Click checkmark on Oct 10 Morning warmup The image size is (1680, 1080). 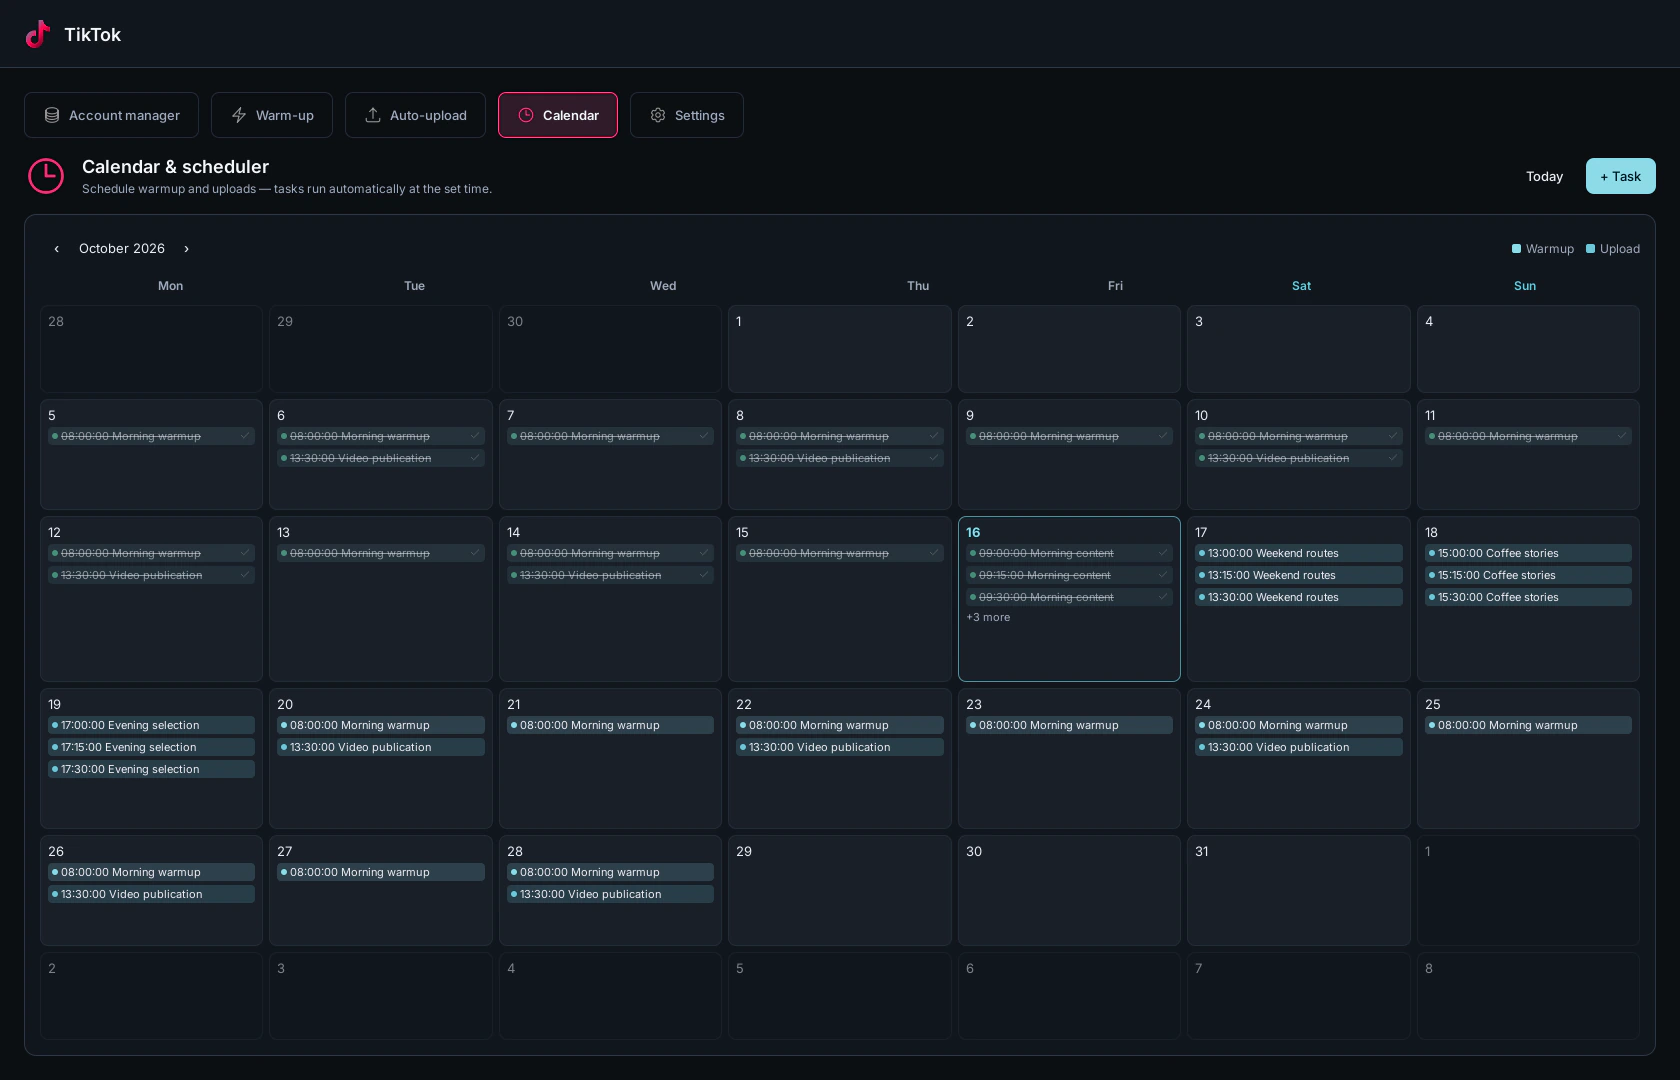[1392, 436]
